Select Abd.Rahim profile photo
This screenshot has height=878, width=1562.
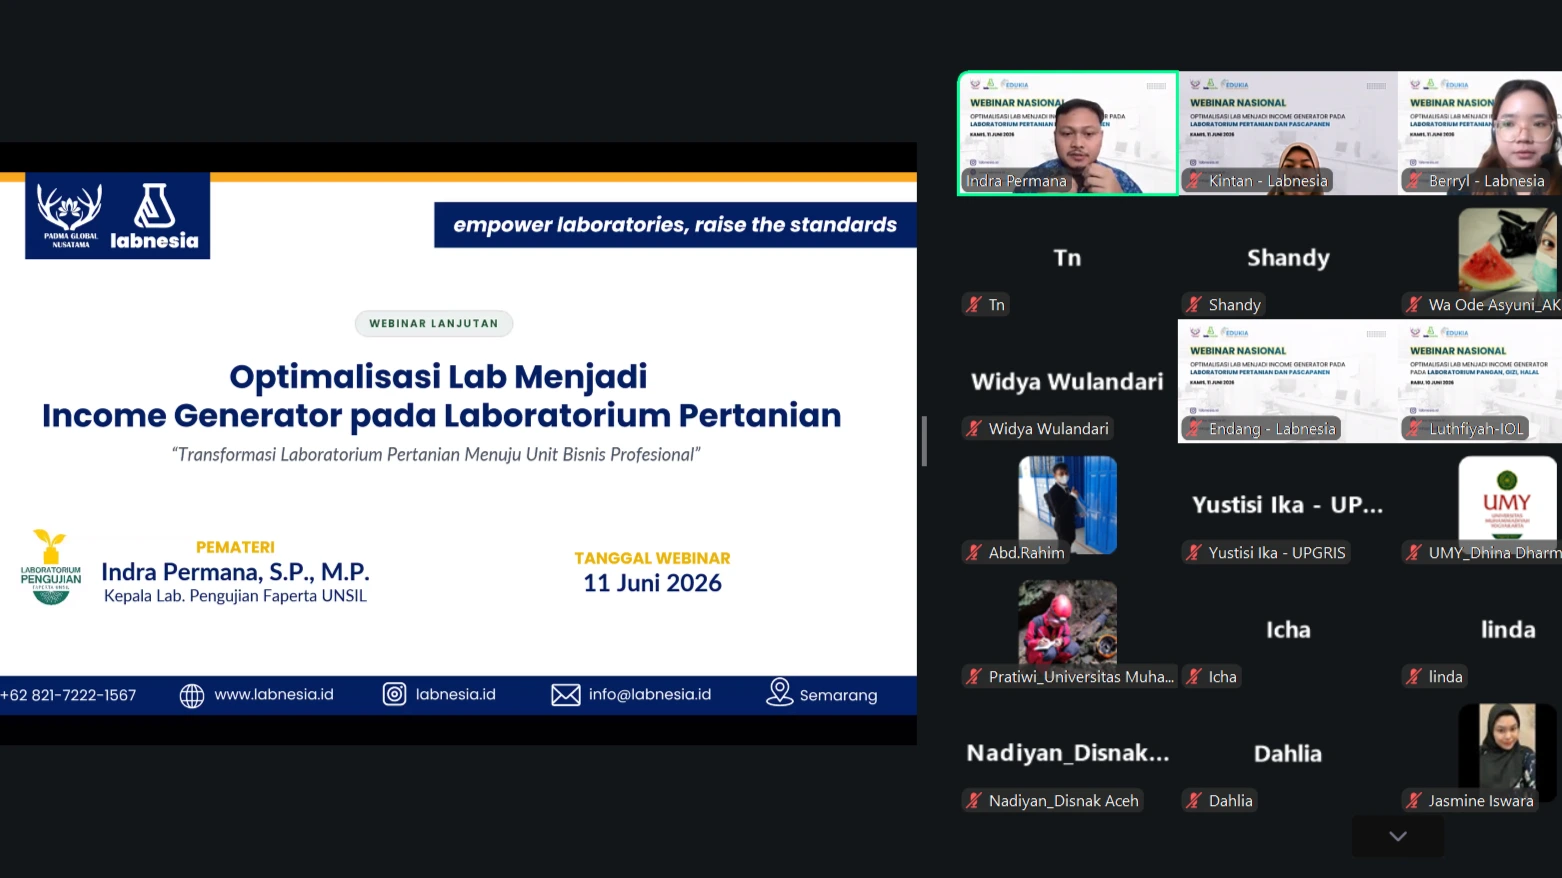1068,505
